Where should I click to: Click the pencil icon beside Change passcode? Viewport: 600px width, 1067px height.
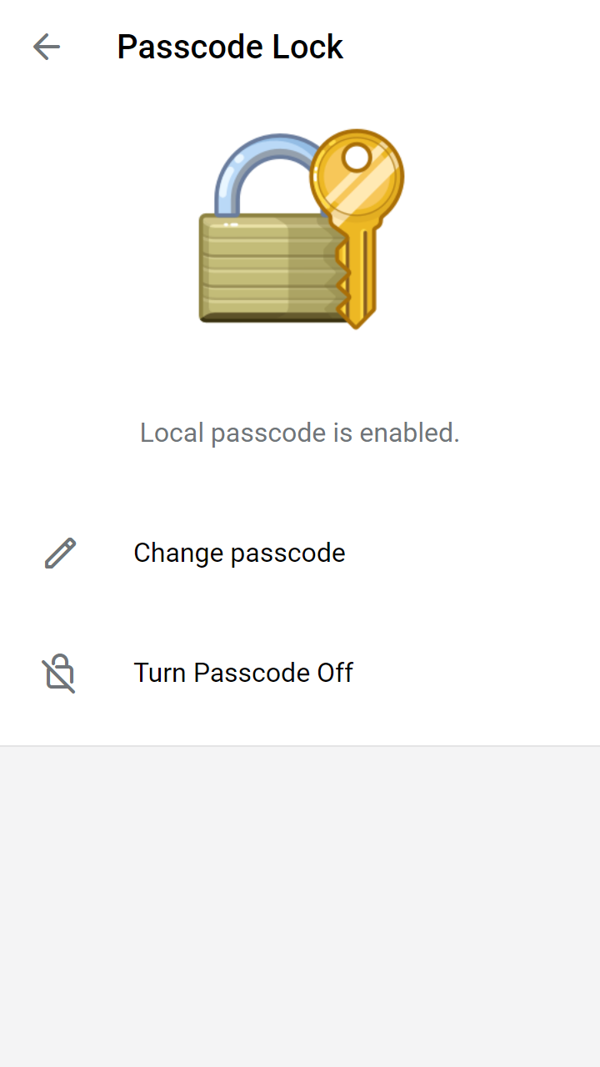[x=60, y=553]
